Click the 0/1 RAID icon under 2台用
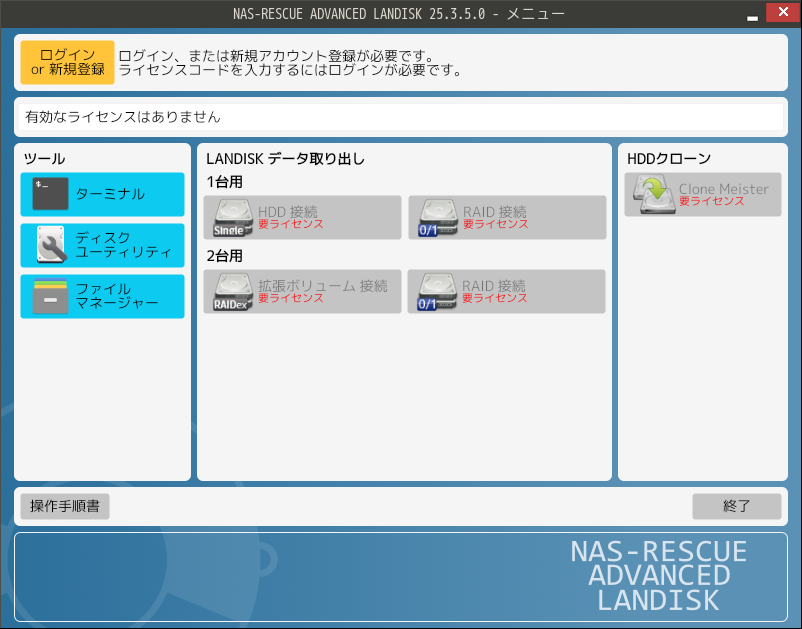The height and width of the screenshot is (629, 802). [436, 292]
